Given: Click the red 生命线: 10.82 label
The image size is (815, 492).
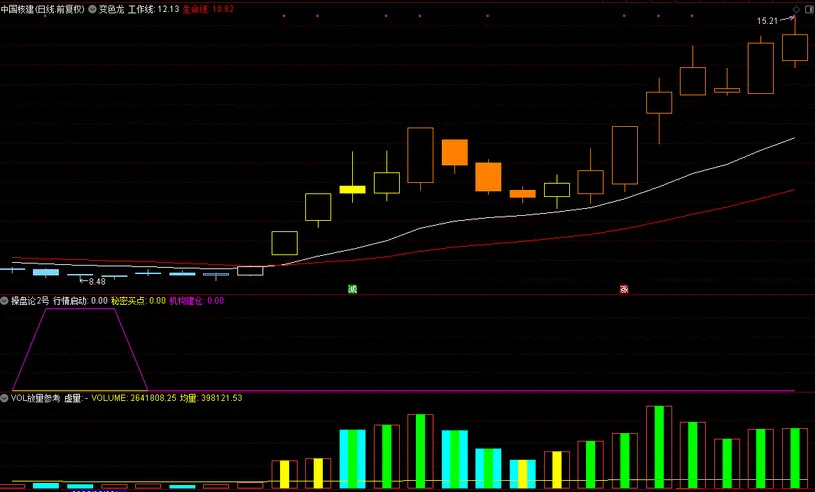Looking at the screenshot, I should point(208,9).
